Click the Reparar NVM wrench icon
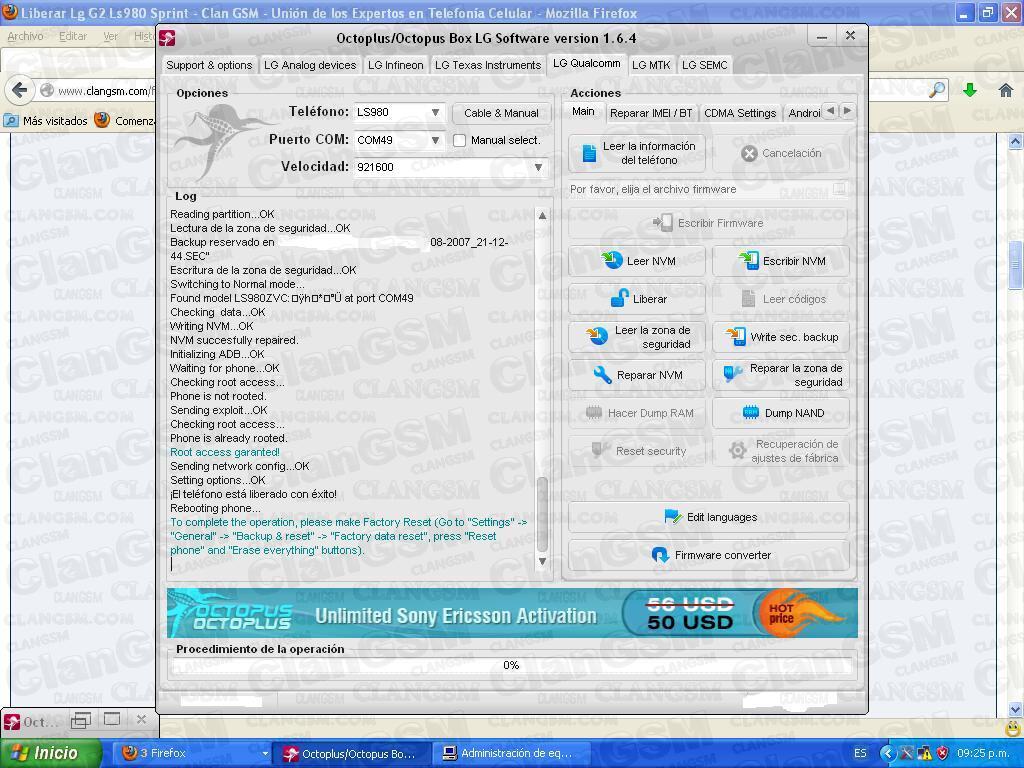Viewport: 1024px width, 768px height. tap(602, 375)
